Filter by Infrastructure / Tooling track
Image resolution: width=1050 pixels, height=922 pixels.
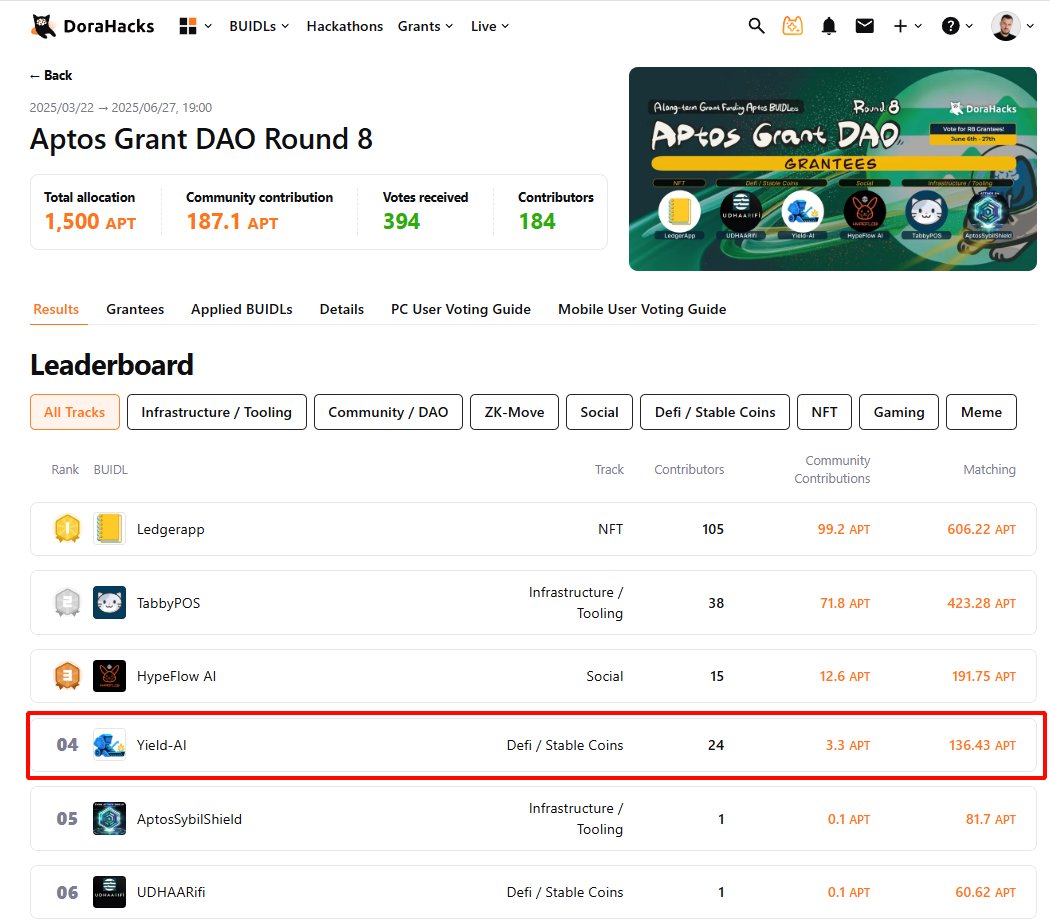(216, 412)
